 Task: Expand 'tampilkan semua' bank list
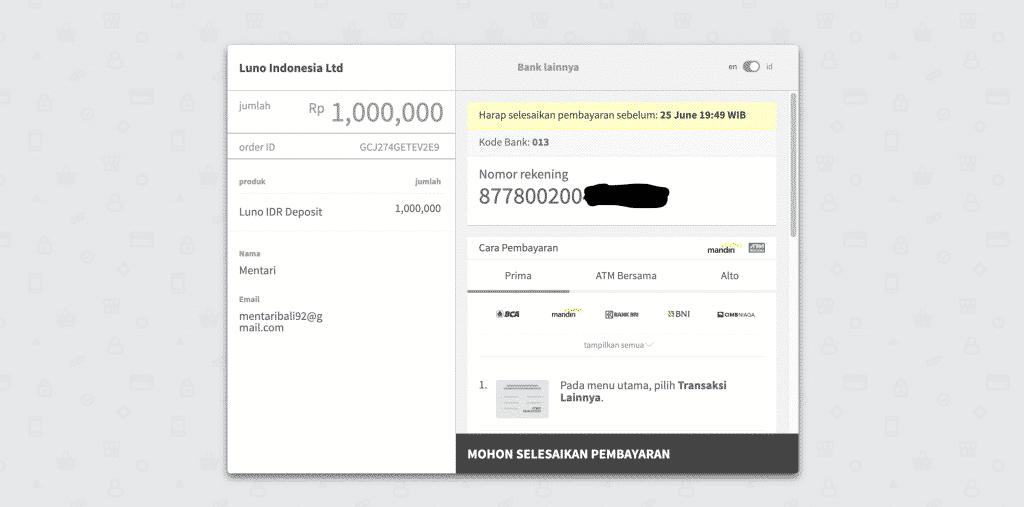tap(614, 345)
